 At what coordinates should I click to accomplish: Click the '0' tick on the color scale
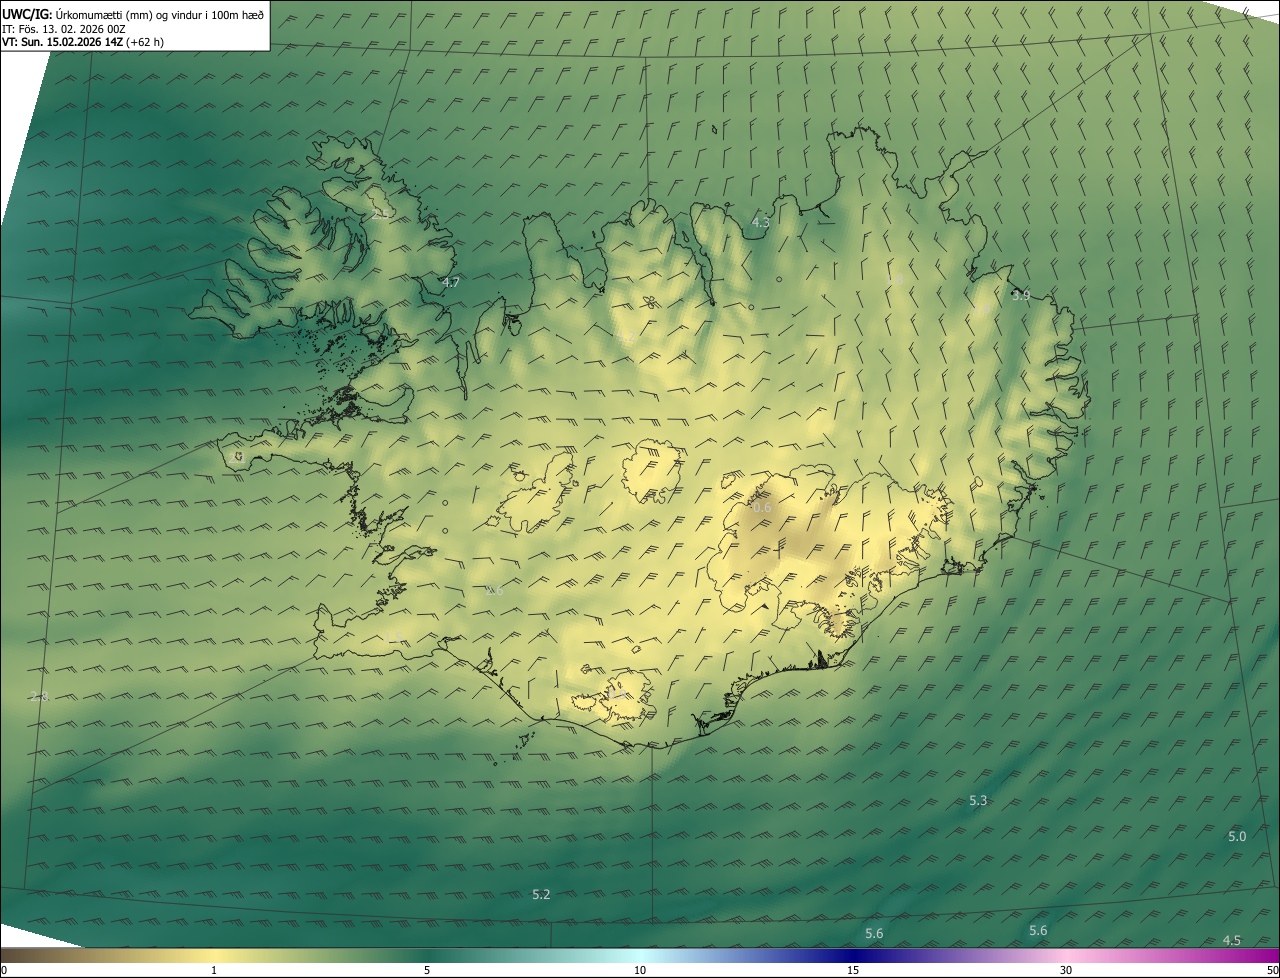(3, 970)
